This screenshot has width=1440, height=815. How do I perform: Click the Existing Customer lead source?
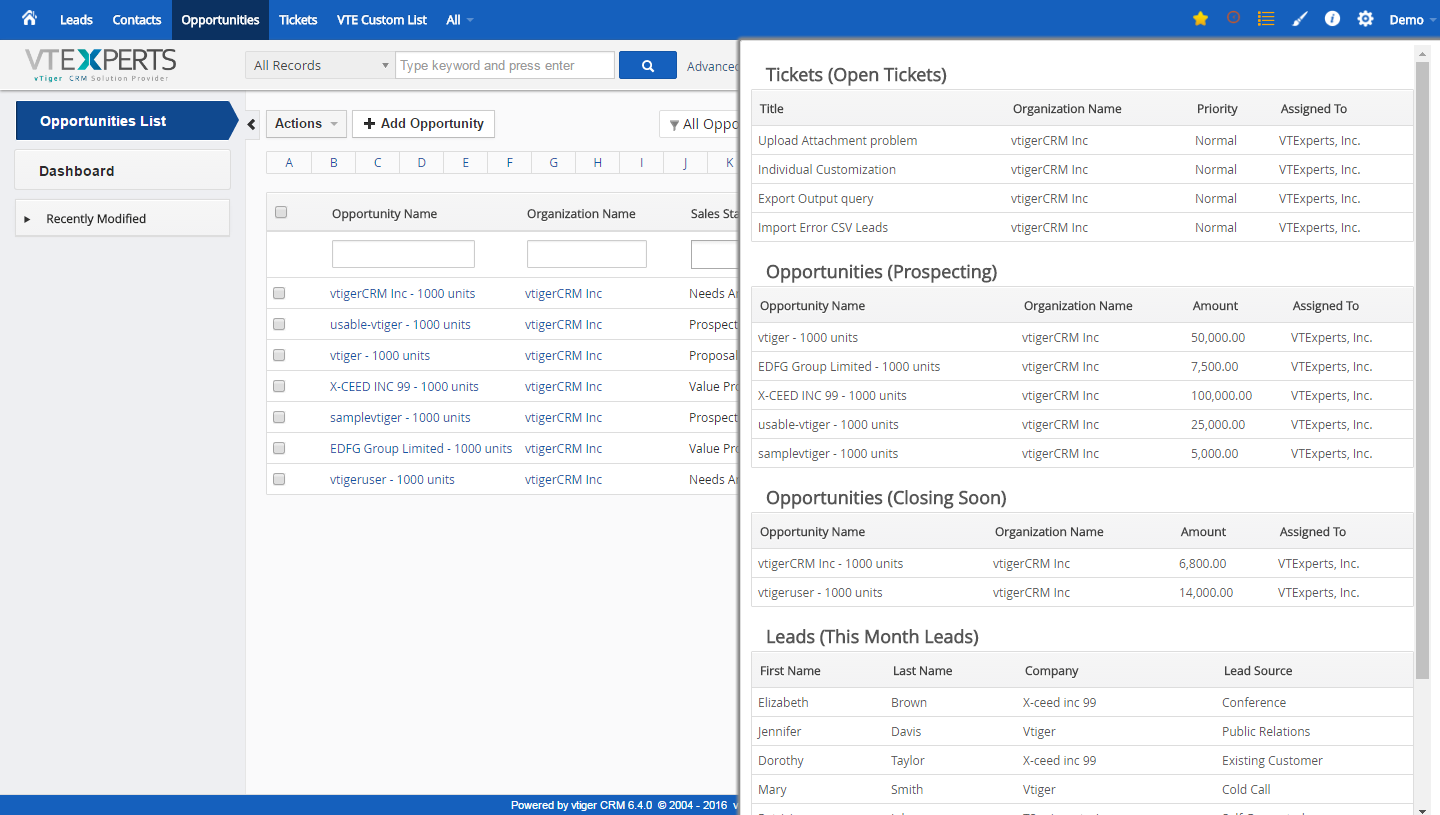pos(1272,760)
